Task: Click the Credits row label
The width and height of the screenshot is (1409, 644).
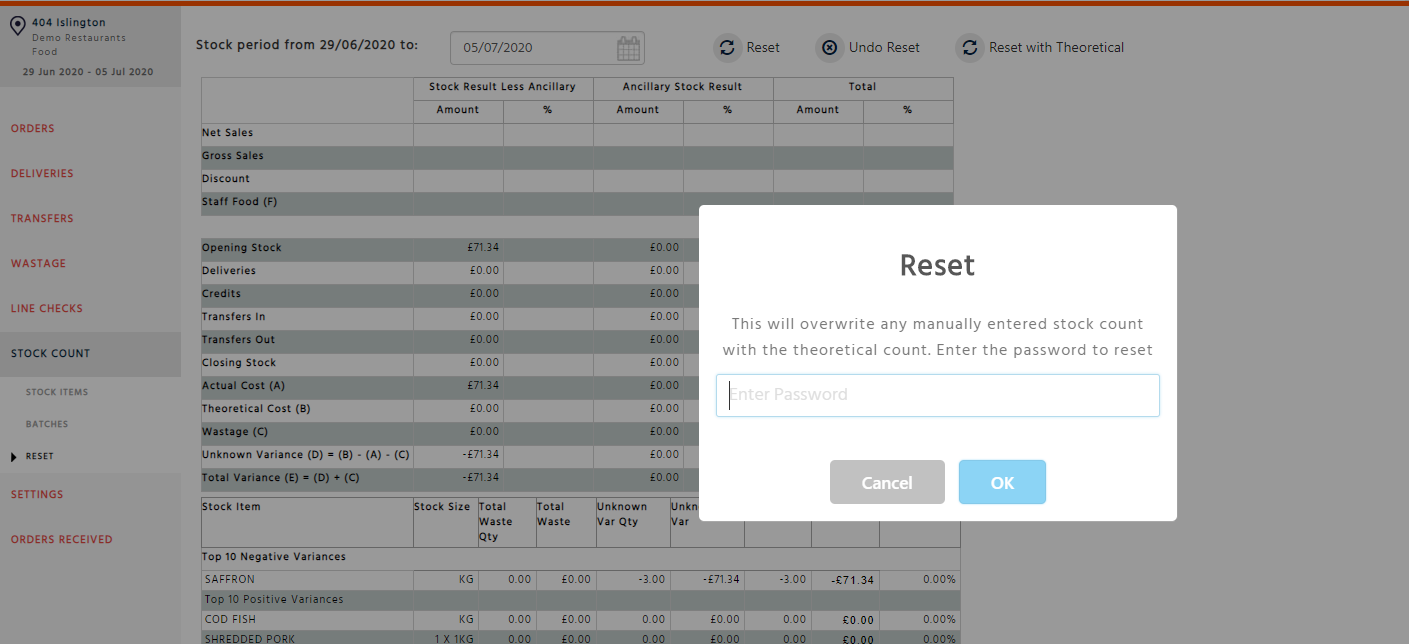Action: pos(222,294)
